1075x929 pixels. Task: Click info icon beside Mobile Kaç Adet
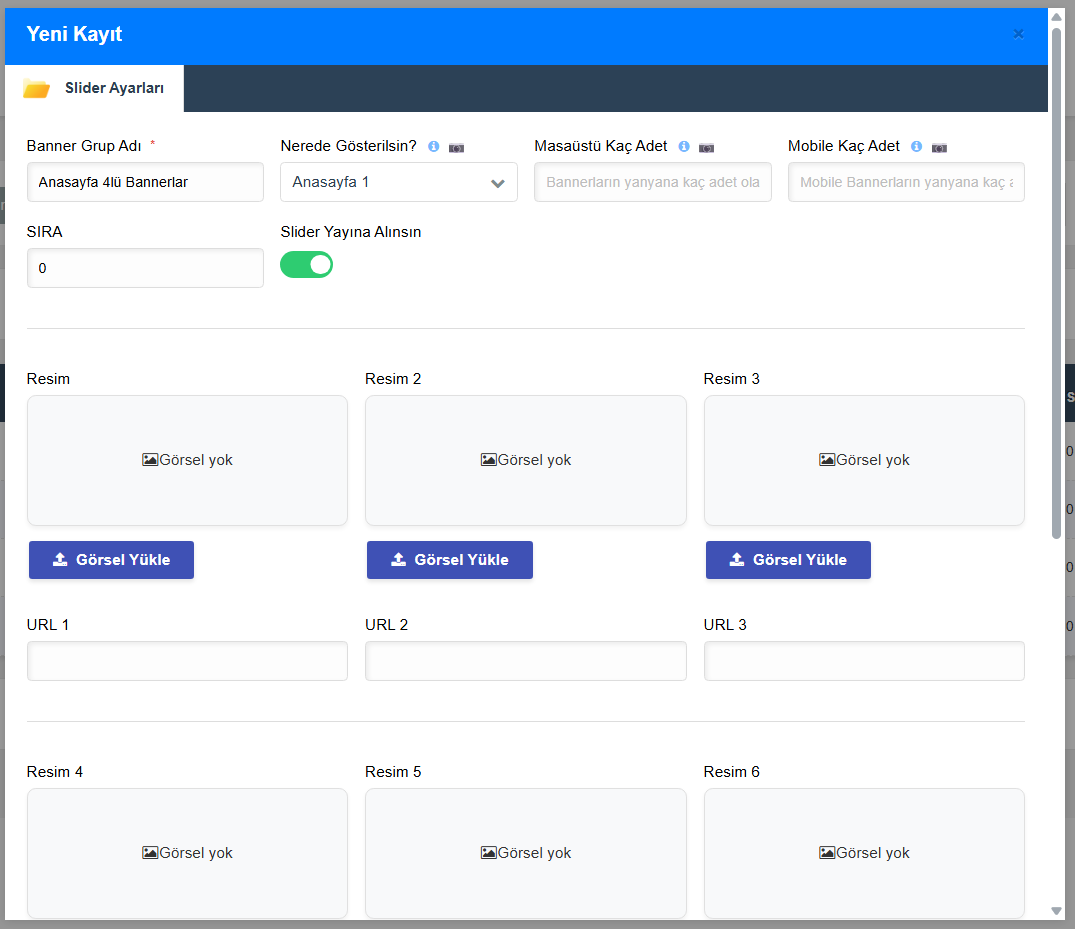point(916,147)
